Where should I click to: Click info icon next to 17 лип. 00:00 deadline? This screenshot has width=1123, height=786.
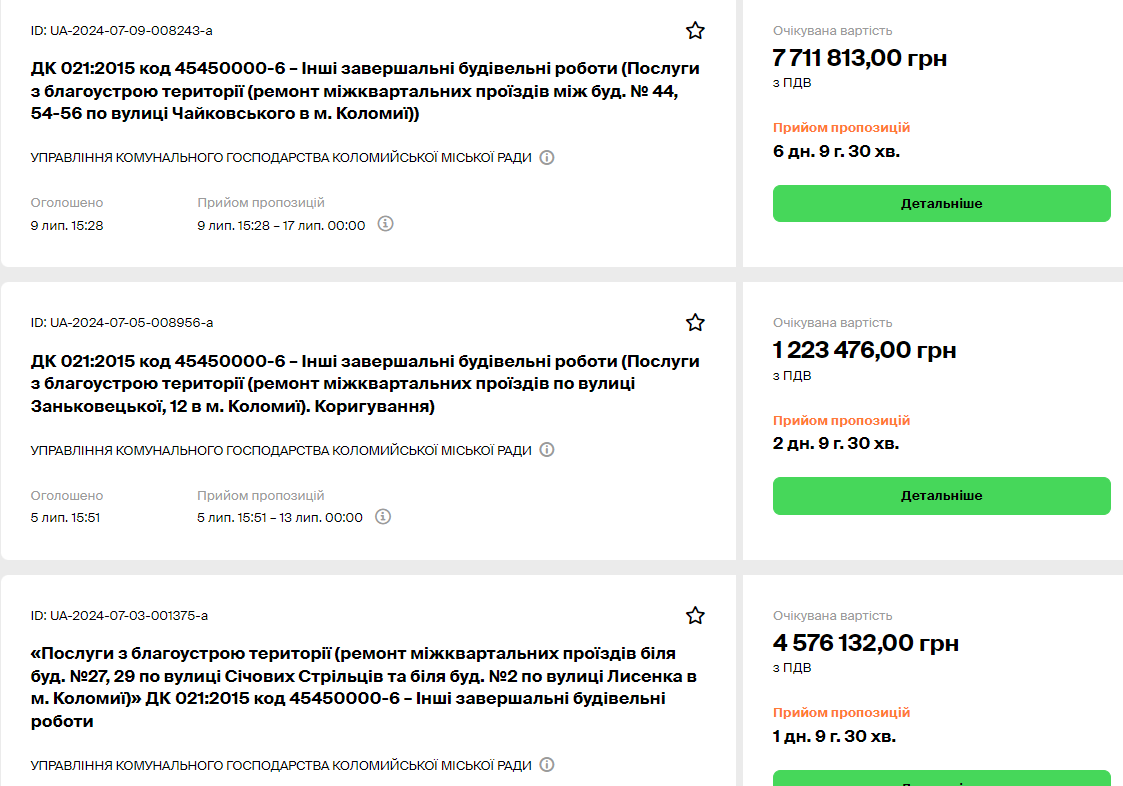click(x=386, y=224)
